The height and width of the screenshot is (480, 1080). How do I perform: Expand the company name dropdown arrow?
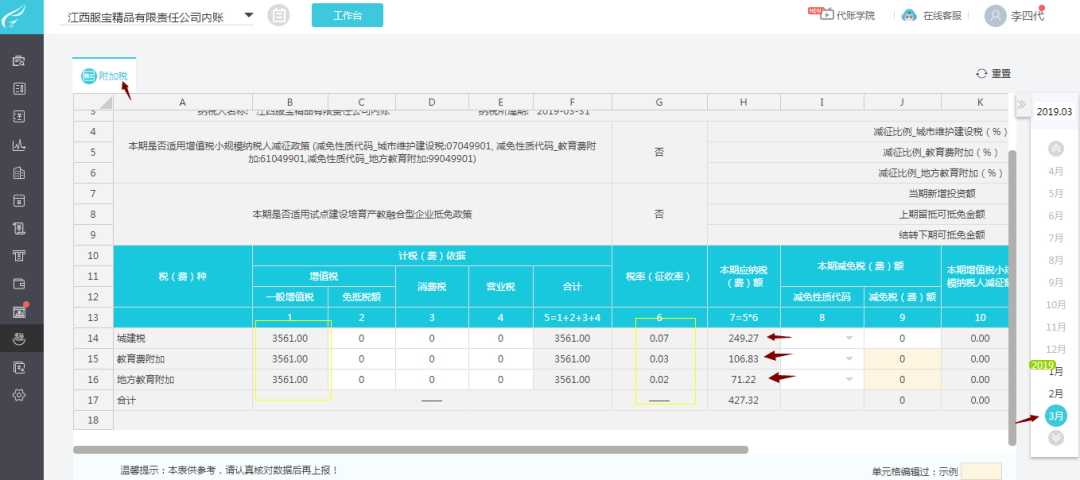(249, 14)
